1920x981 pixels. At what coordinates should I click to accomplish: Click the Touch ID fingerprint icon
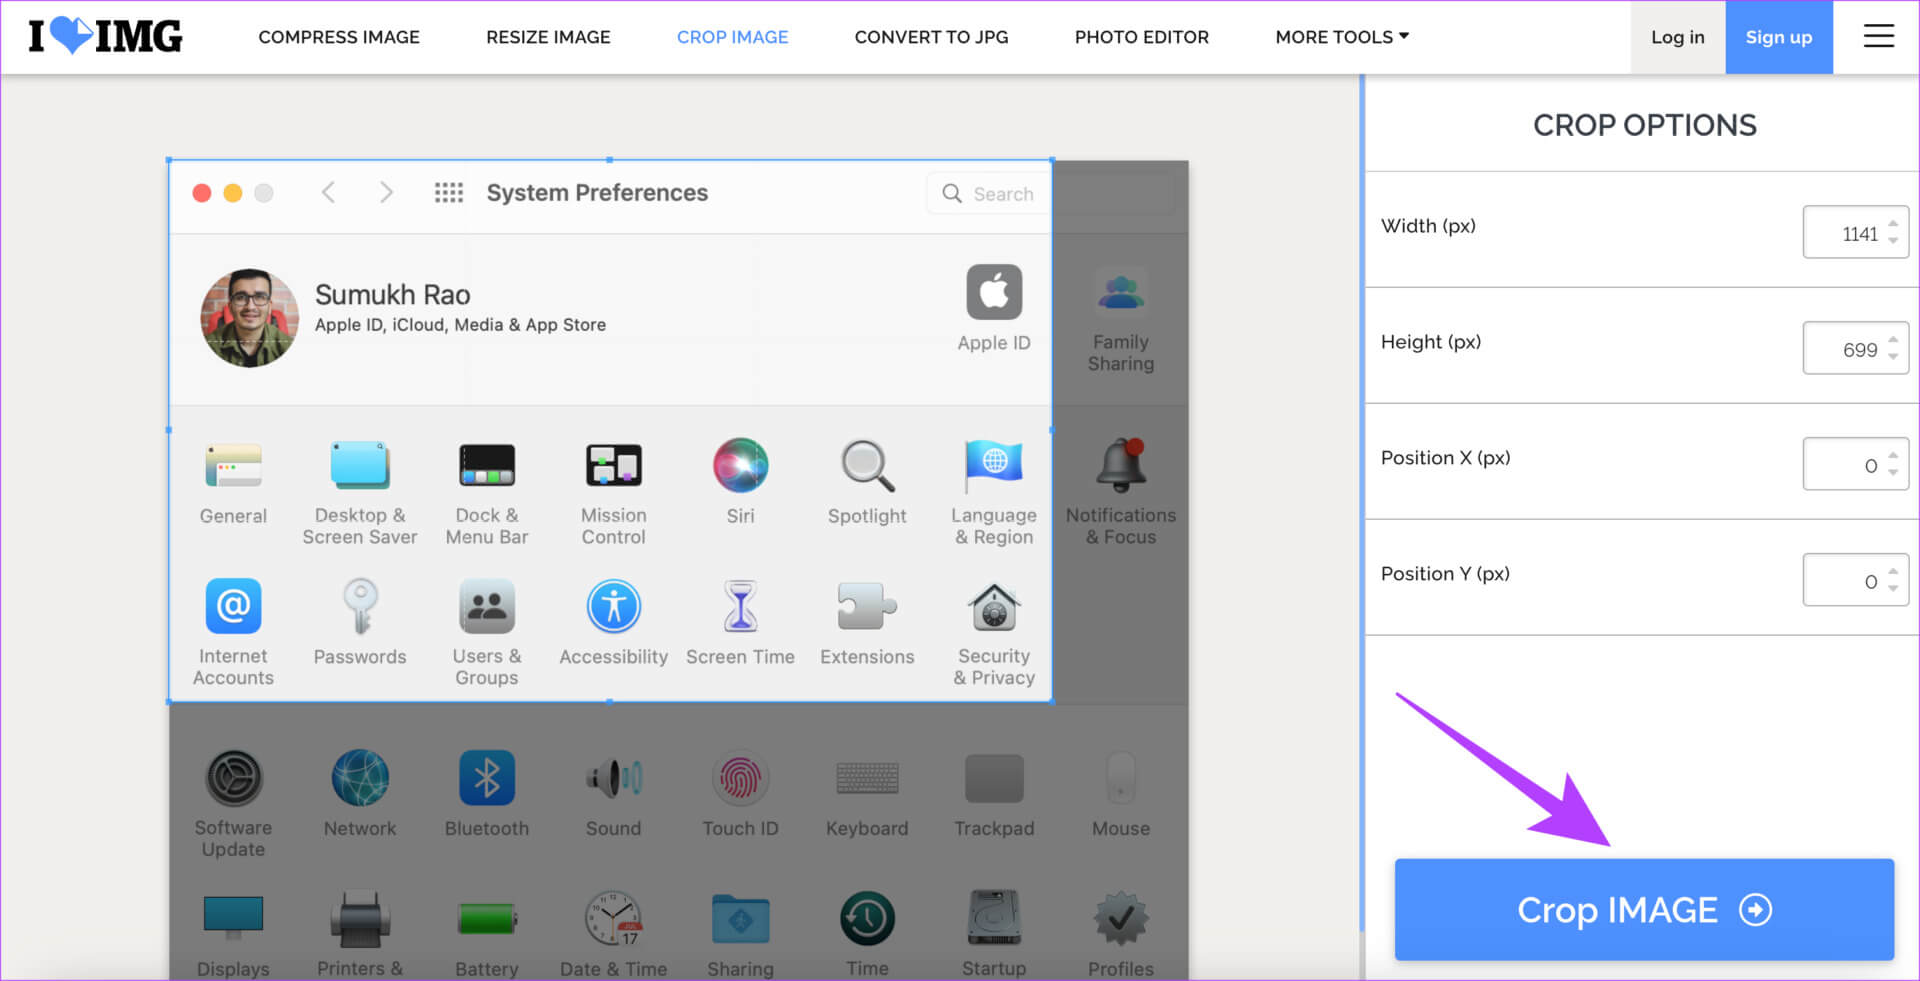click(740, 778)
